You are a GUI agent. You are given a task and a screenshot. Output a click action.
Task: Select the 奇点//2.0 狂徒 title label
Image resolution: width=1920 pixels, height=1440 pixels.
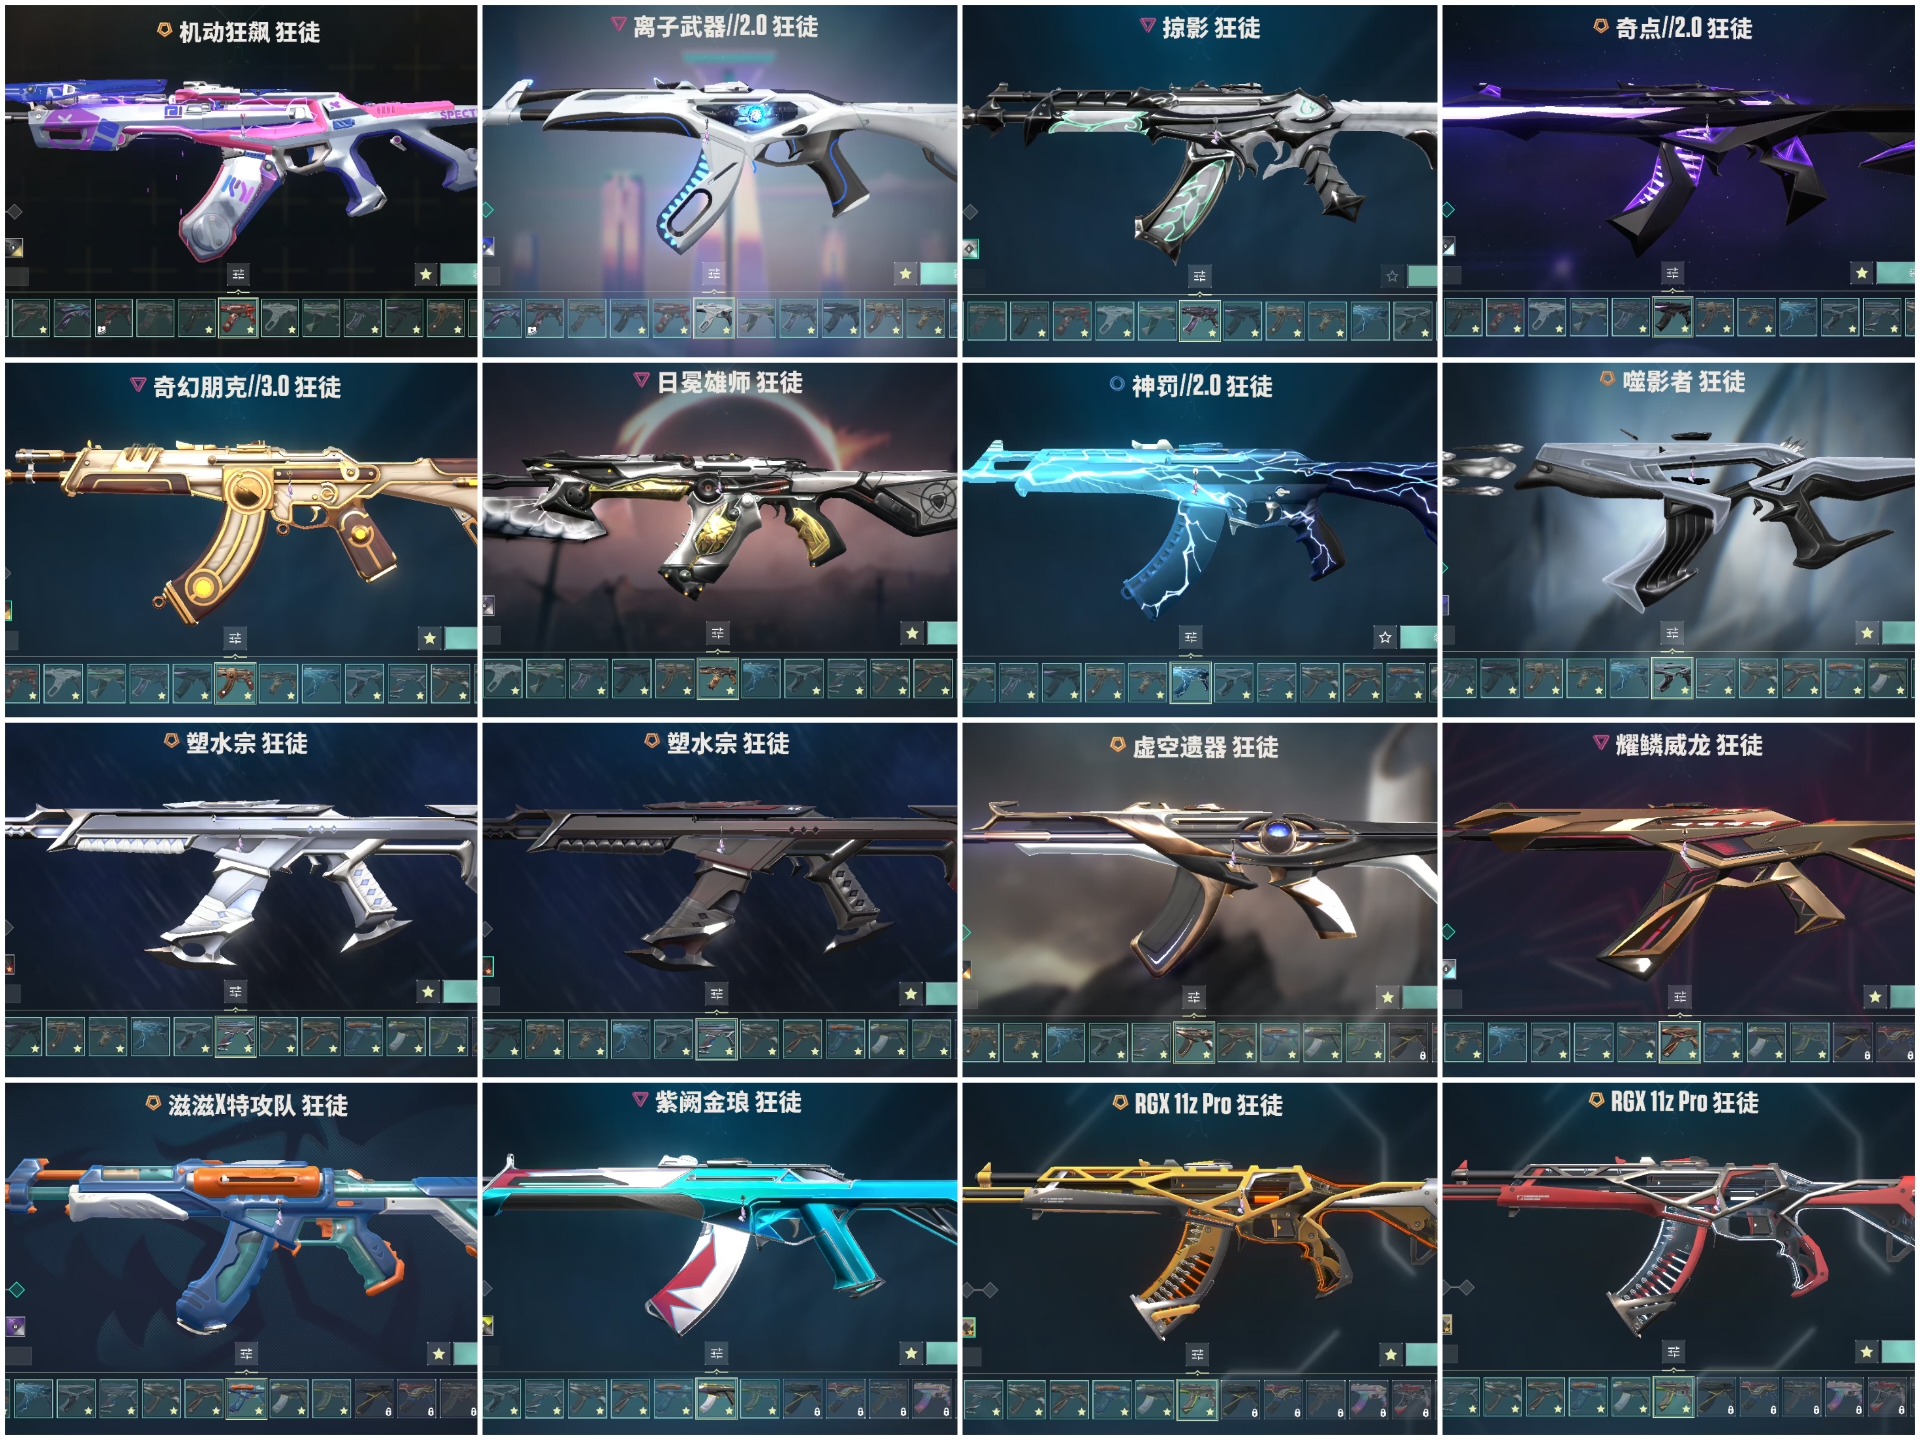(x=1684, y=28)
